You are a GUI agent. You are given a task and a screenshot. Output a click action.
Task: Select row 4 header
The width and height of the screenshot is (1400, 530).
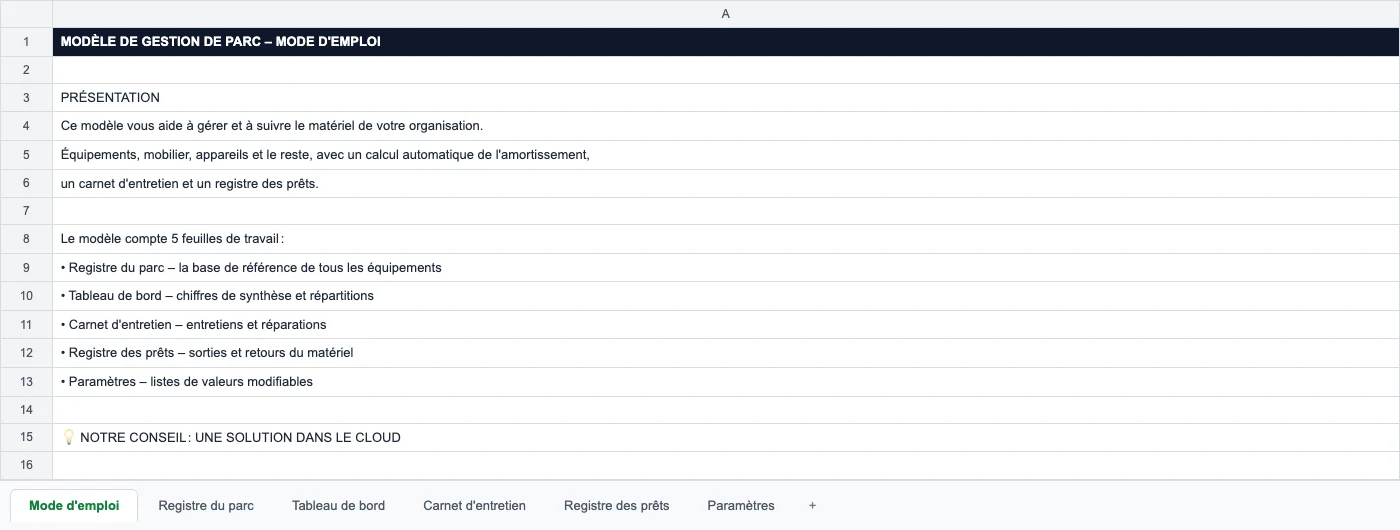[26, 126]
